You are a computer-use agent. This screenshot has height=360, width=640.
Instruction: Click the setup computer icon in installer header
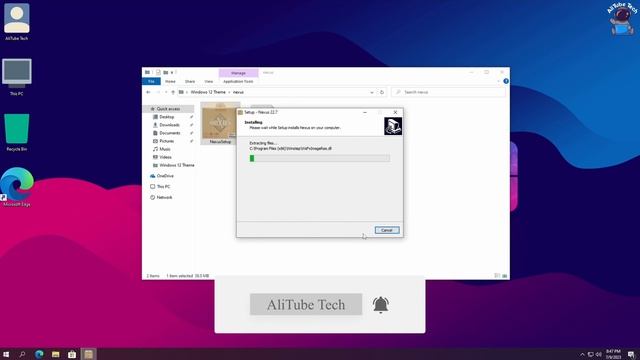coord(393,126)
